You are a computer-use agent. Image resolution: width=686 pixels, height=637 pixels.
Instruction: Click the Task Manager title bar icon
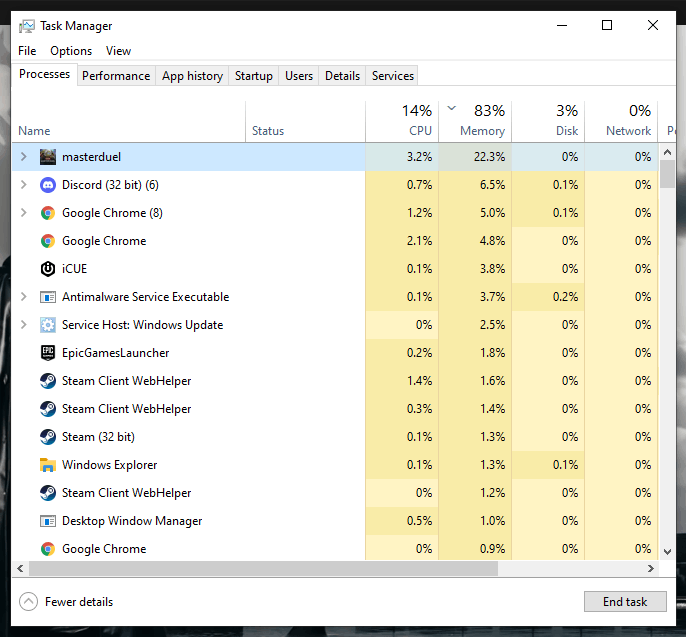click(27, 26)
